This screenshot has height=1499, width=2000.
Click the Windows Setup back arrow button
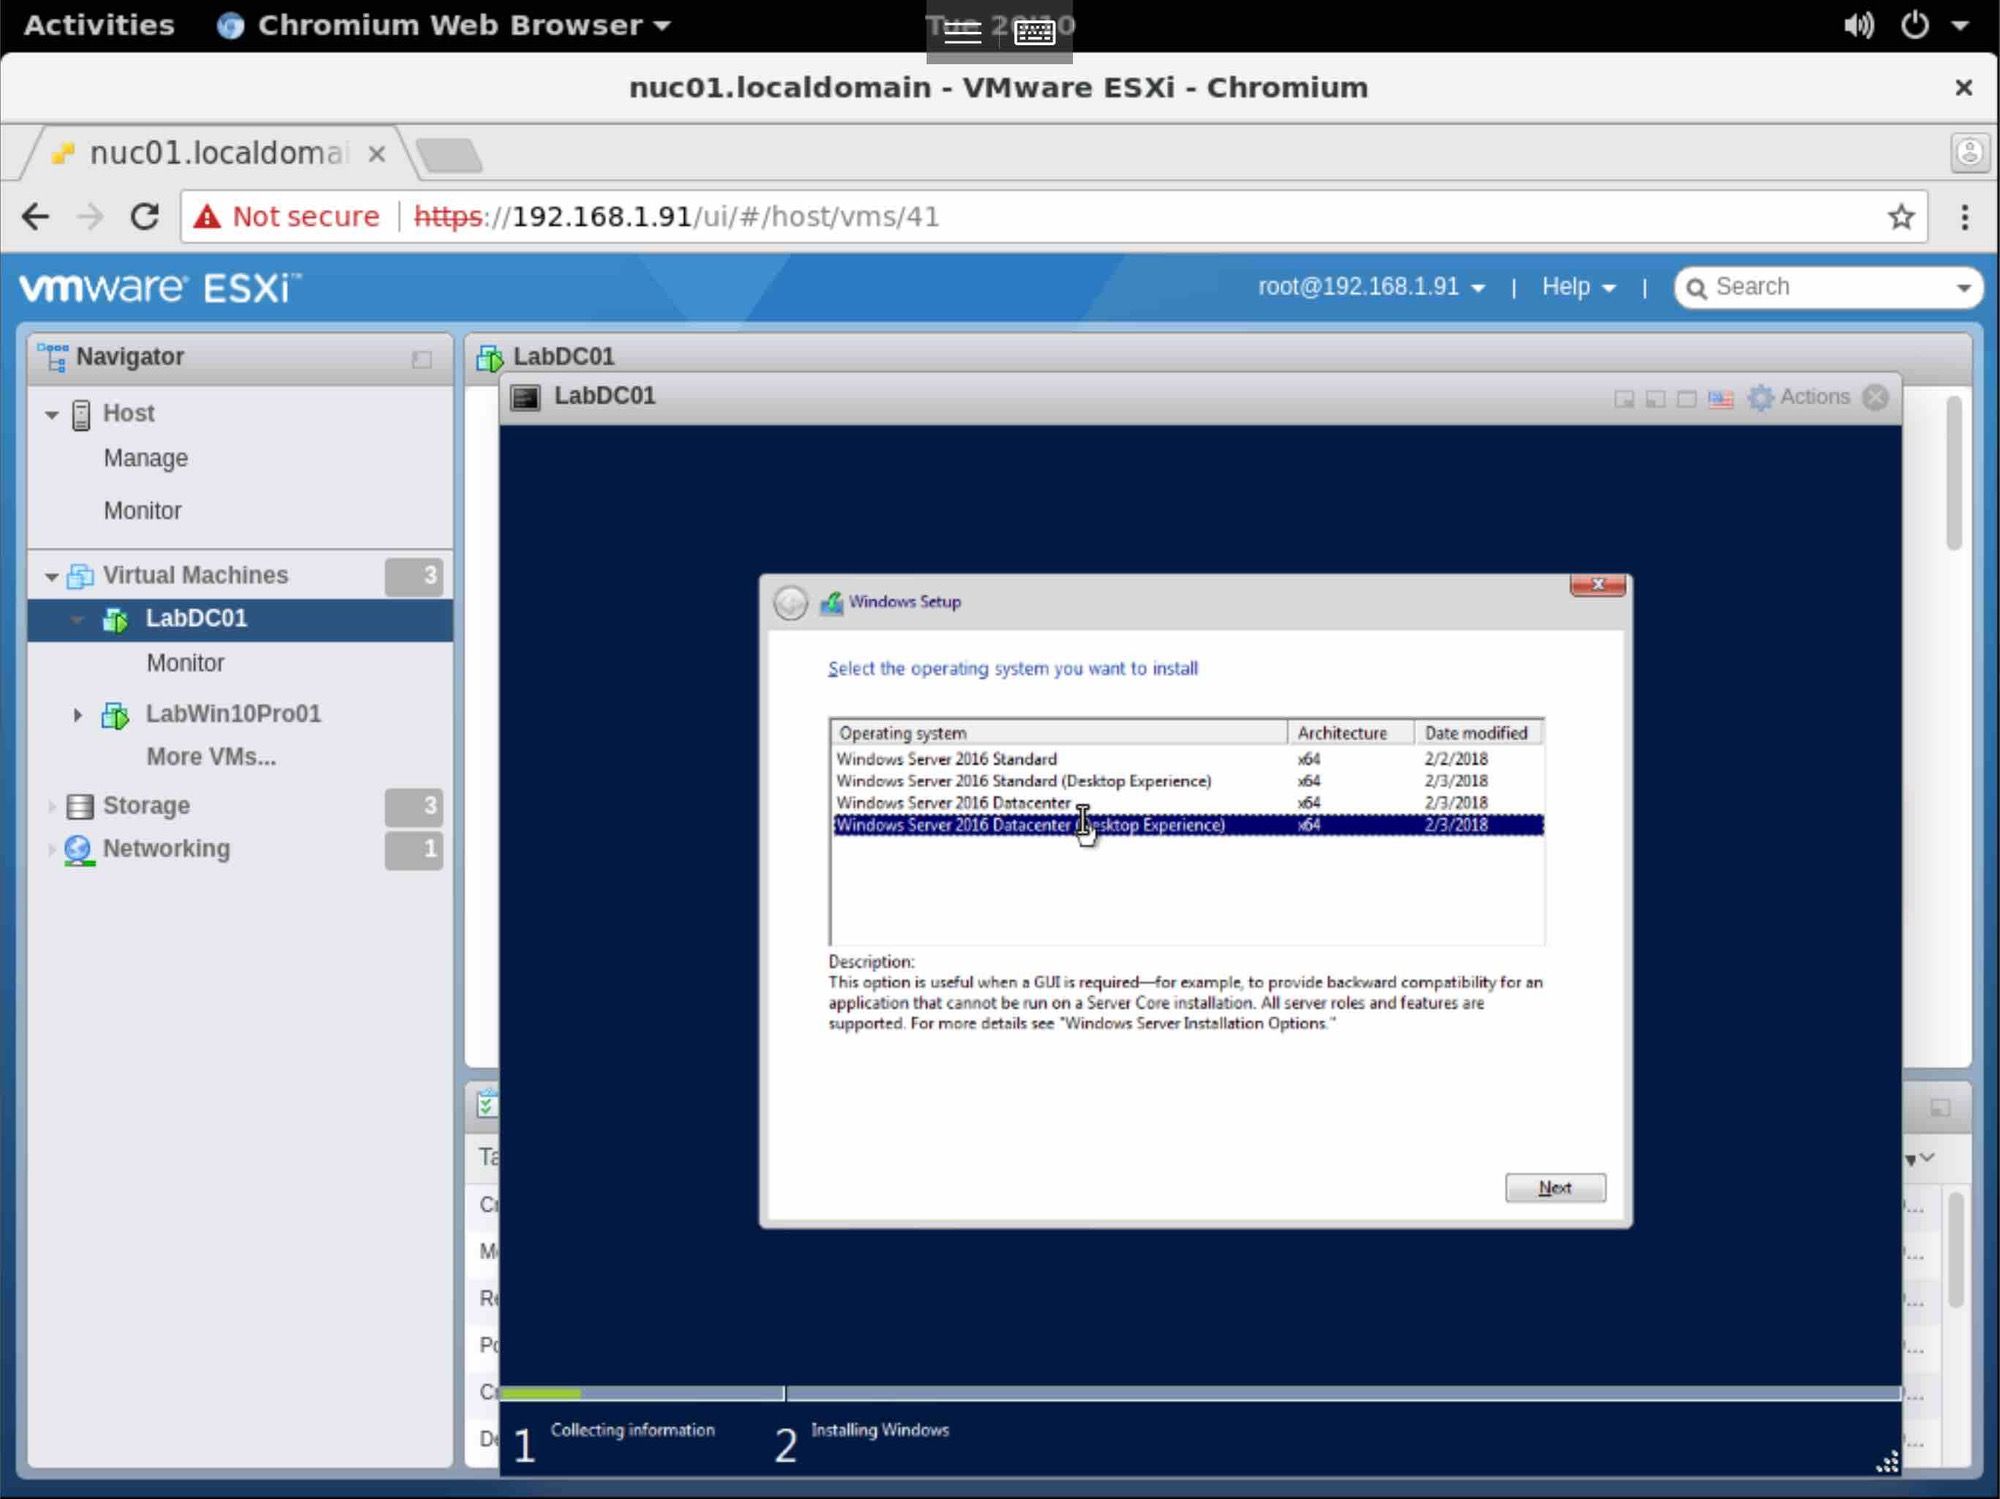pos(790,603)
